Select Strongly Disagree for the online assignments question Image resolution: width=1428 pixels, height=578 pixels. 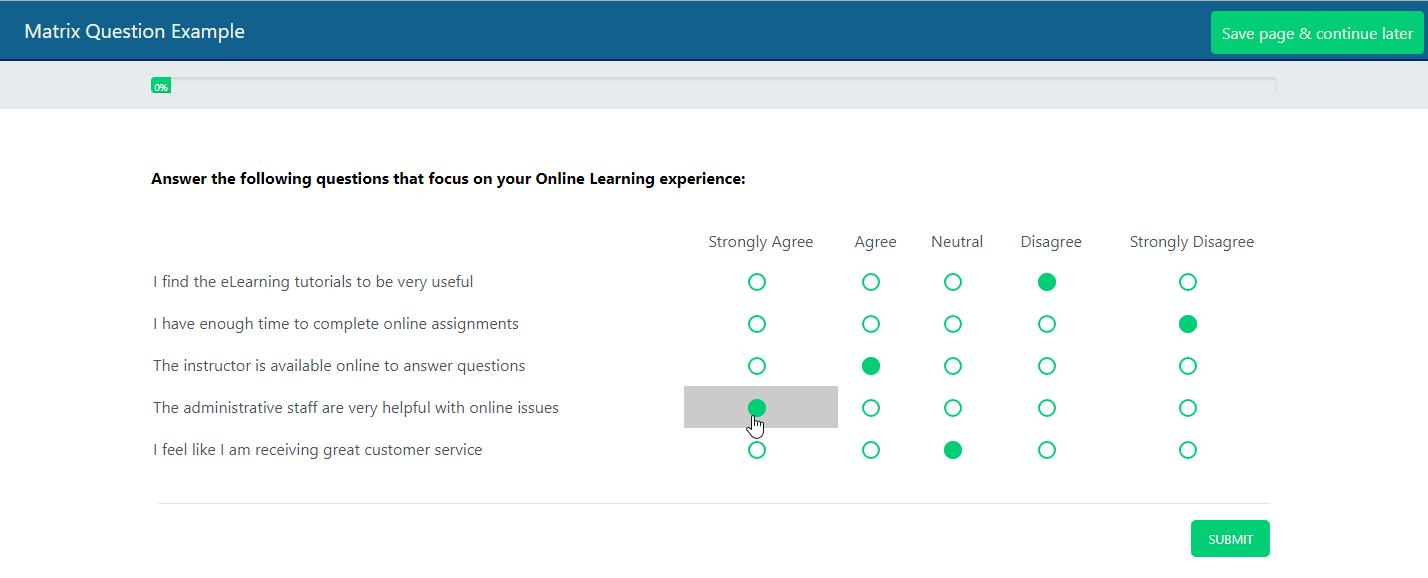pos(1188,323)
